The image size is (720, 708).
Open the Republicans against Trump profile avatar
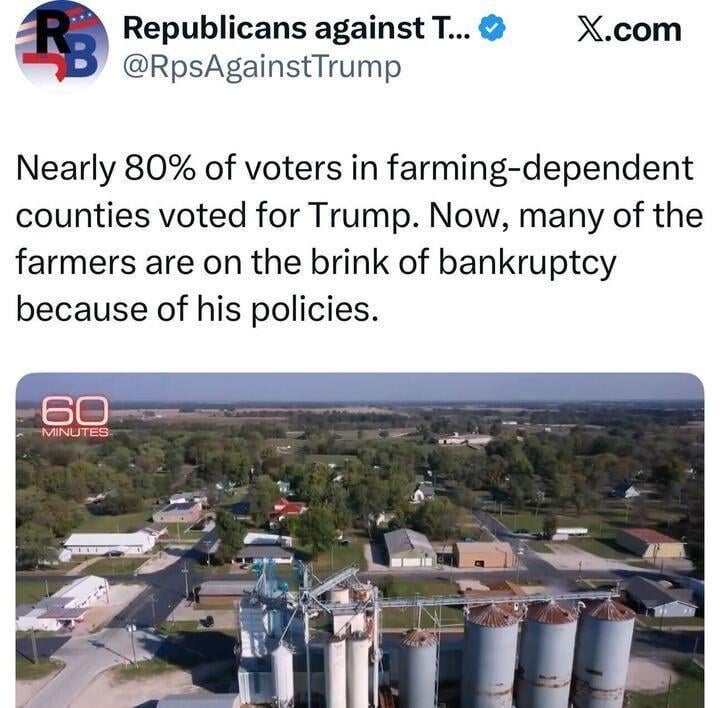(61, 44)
